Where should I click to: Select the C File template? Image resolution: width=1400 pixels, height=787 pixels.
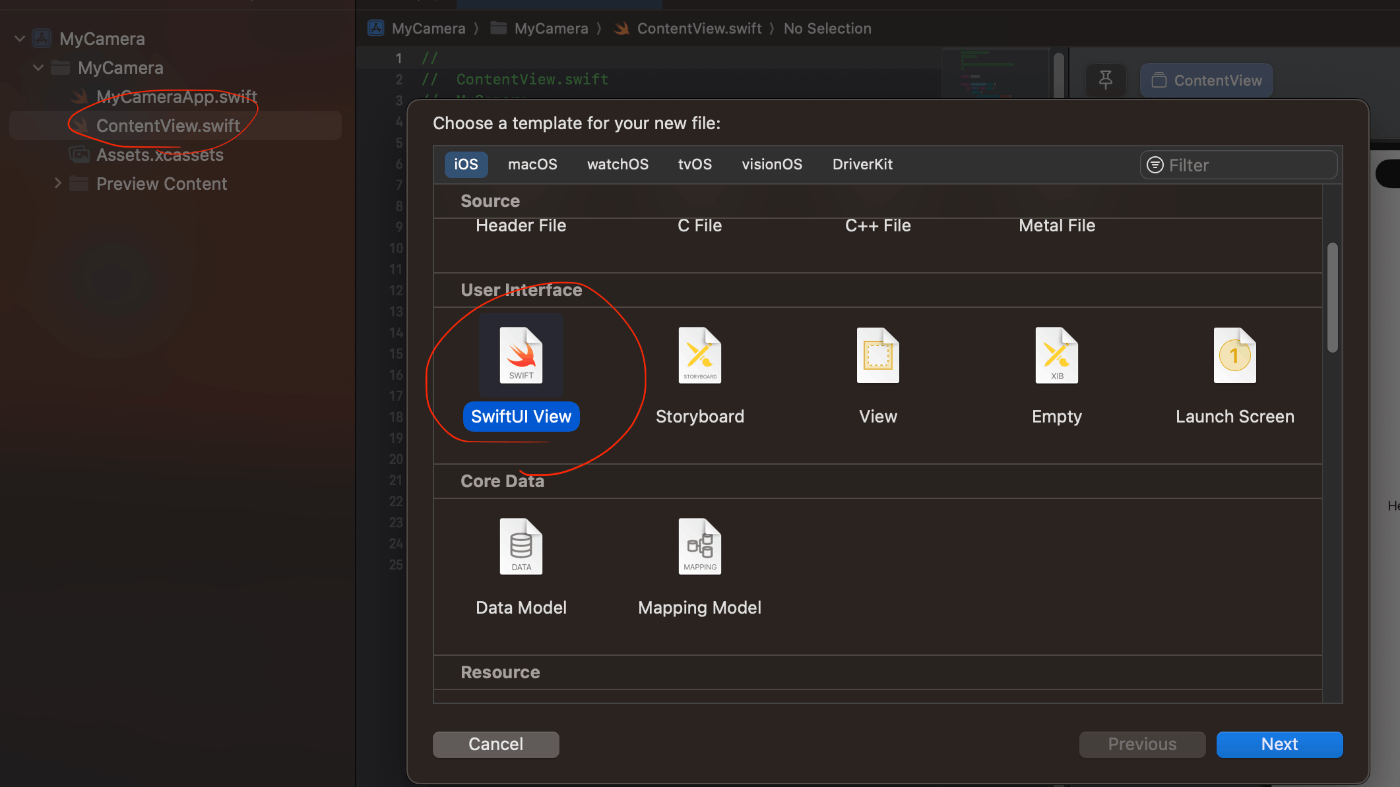tap(700, 225)
